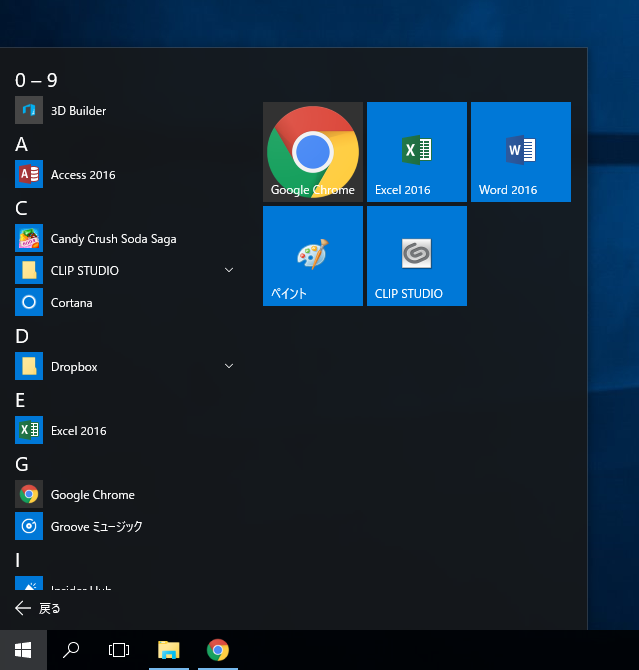Open taskbar search magnifier
This screenshot has width=639, height=670.
point(71,650)
